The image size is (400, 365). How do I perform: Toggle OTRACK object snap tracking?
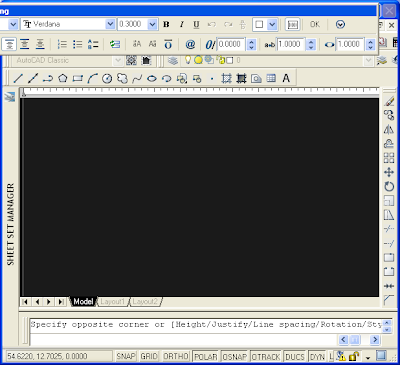[x=266, y=357]
